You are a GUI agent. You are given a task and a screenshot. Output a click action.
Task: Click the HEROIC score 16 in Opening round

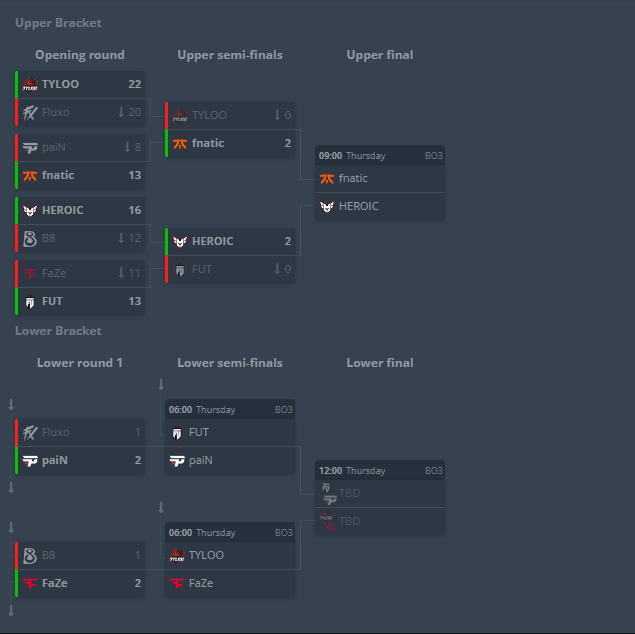[134, 211]
